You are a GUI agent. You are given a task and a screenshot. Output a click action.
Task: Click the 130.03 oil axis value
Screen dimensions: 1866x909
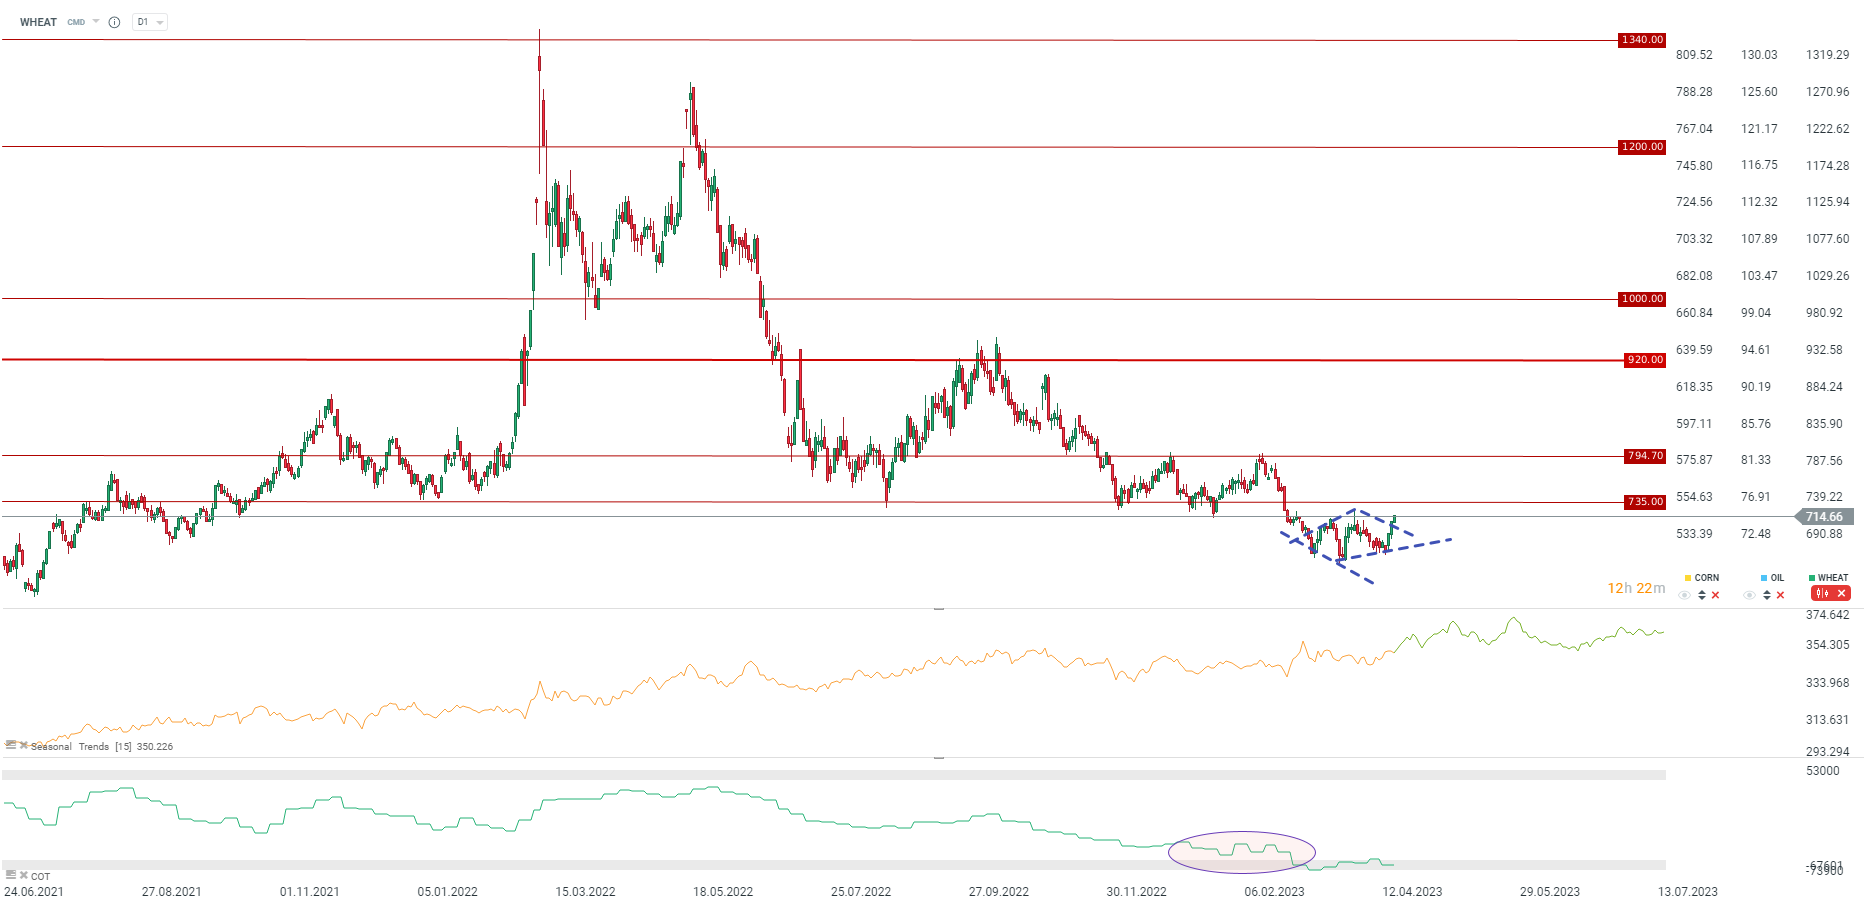point(1759,55)
